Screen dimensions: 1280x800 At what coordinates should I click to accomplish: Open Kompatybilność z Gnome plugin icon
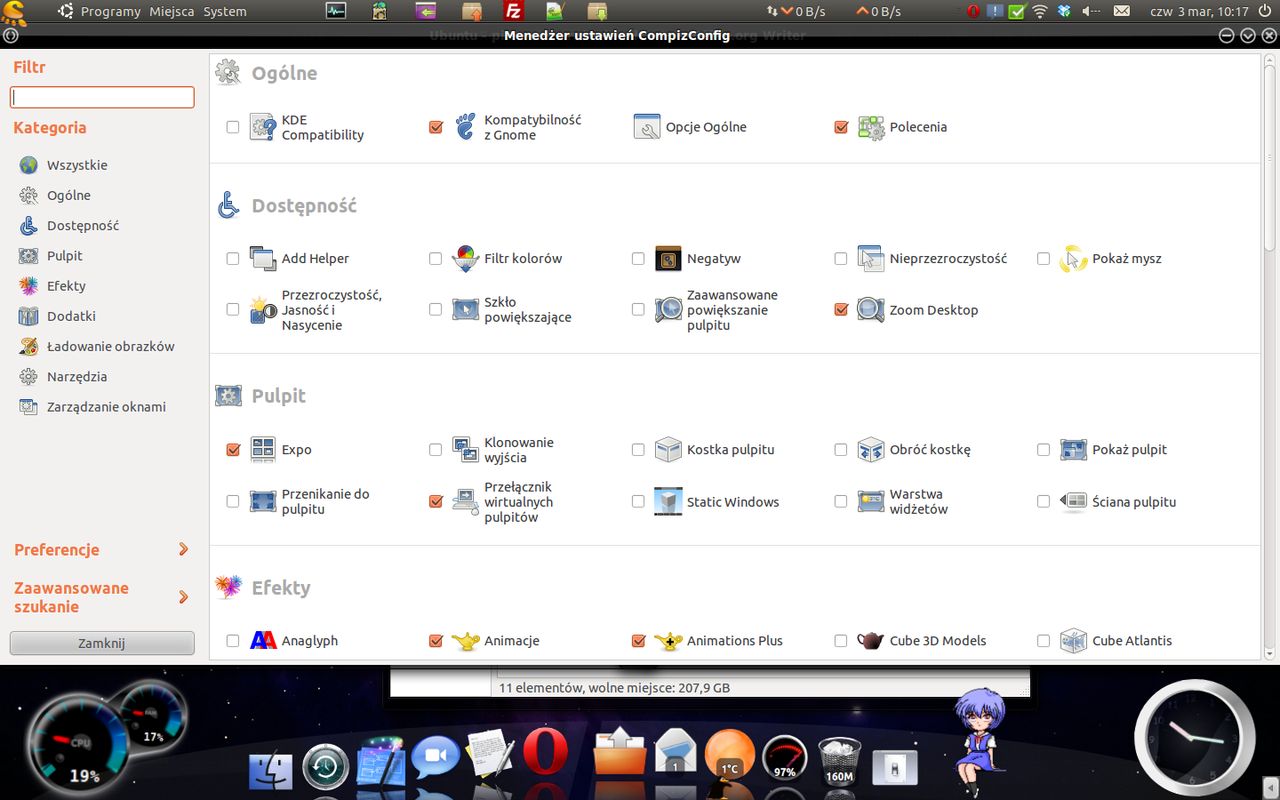(466, 127)
